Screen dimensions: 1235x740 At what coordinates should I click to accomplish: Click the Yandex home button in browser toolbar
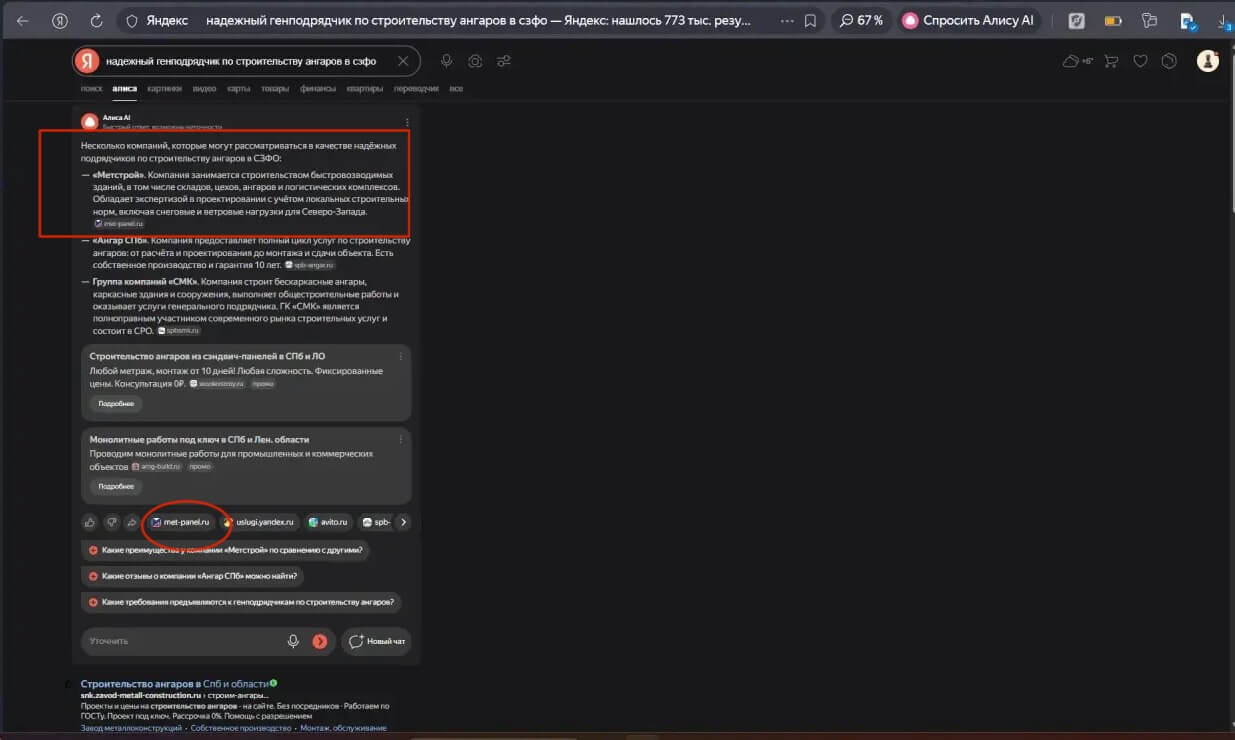tap(60, 20)
